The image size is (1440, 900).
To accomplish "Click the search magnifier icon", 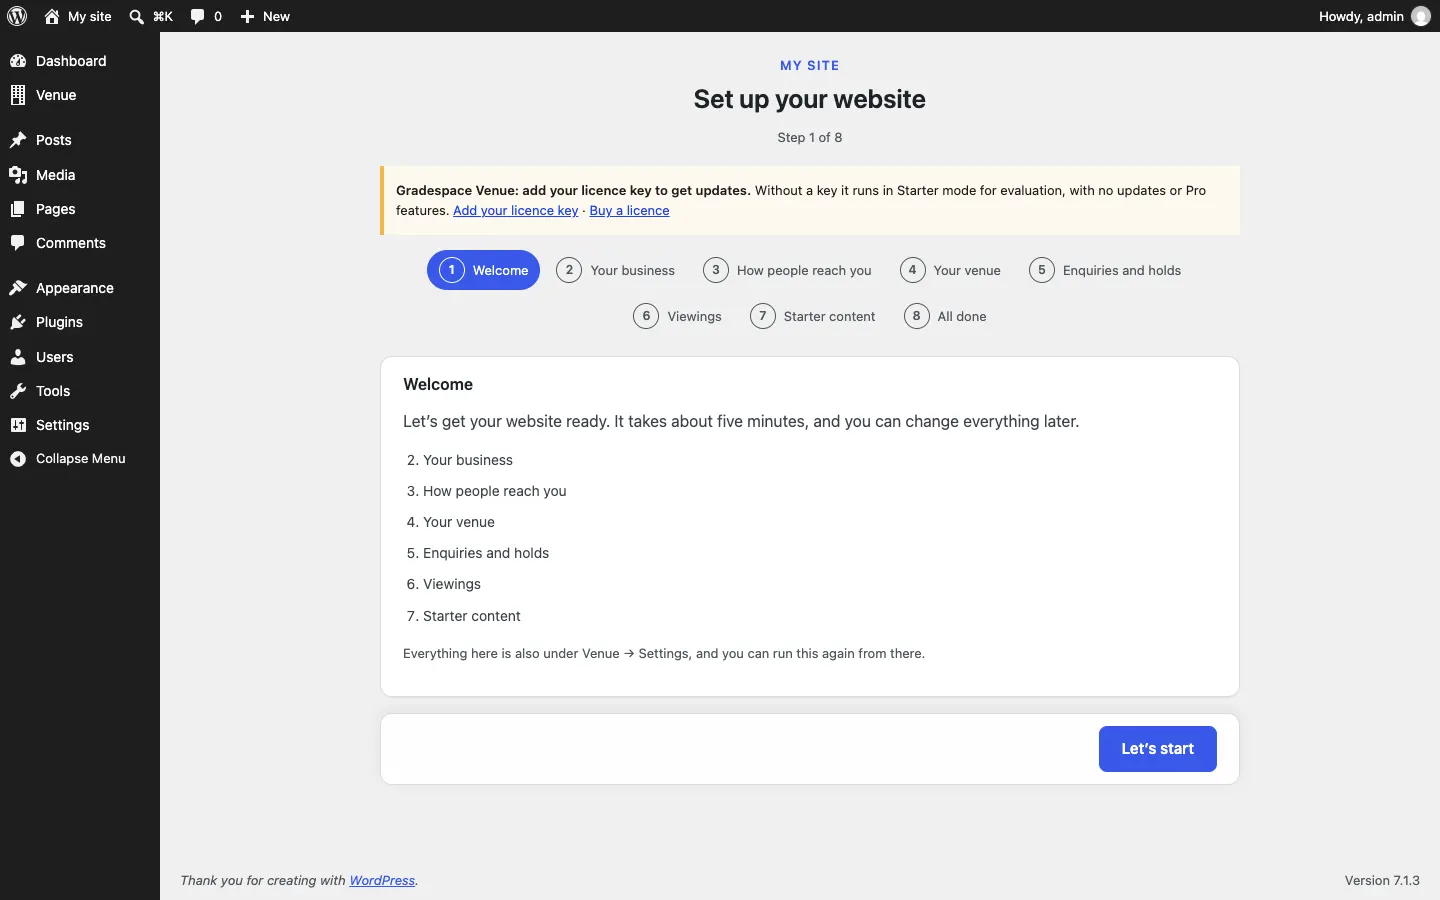I will click(137, 16).
